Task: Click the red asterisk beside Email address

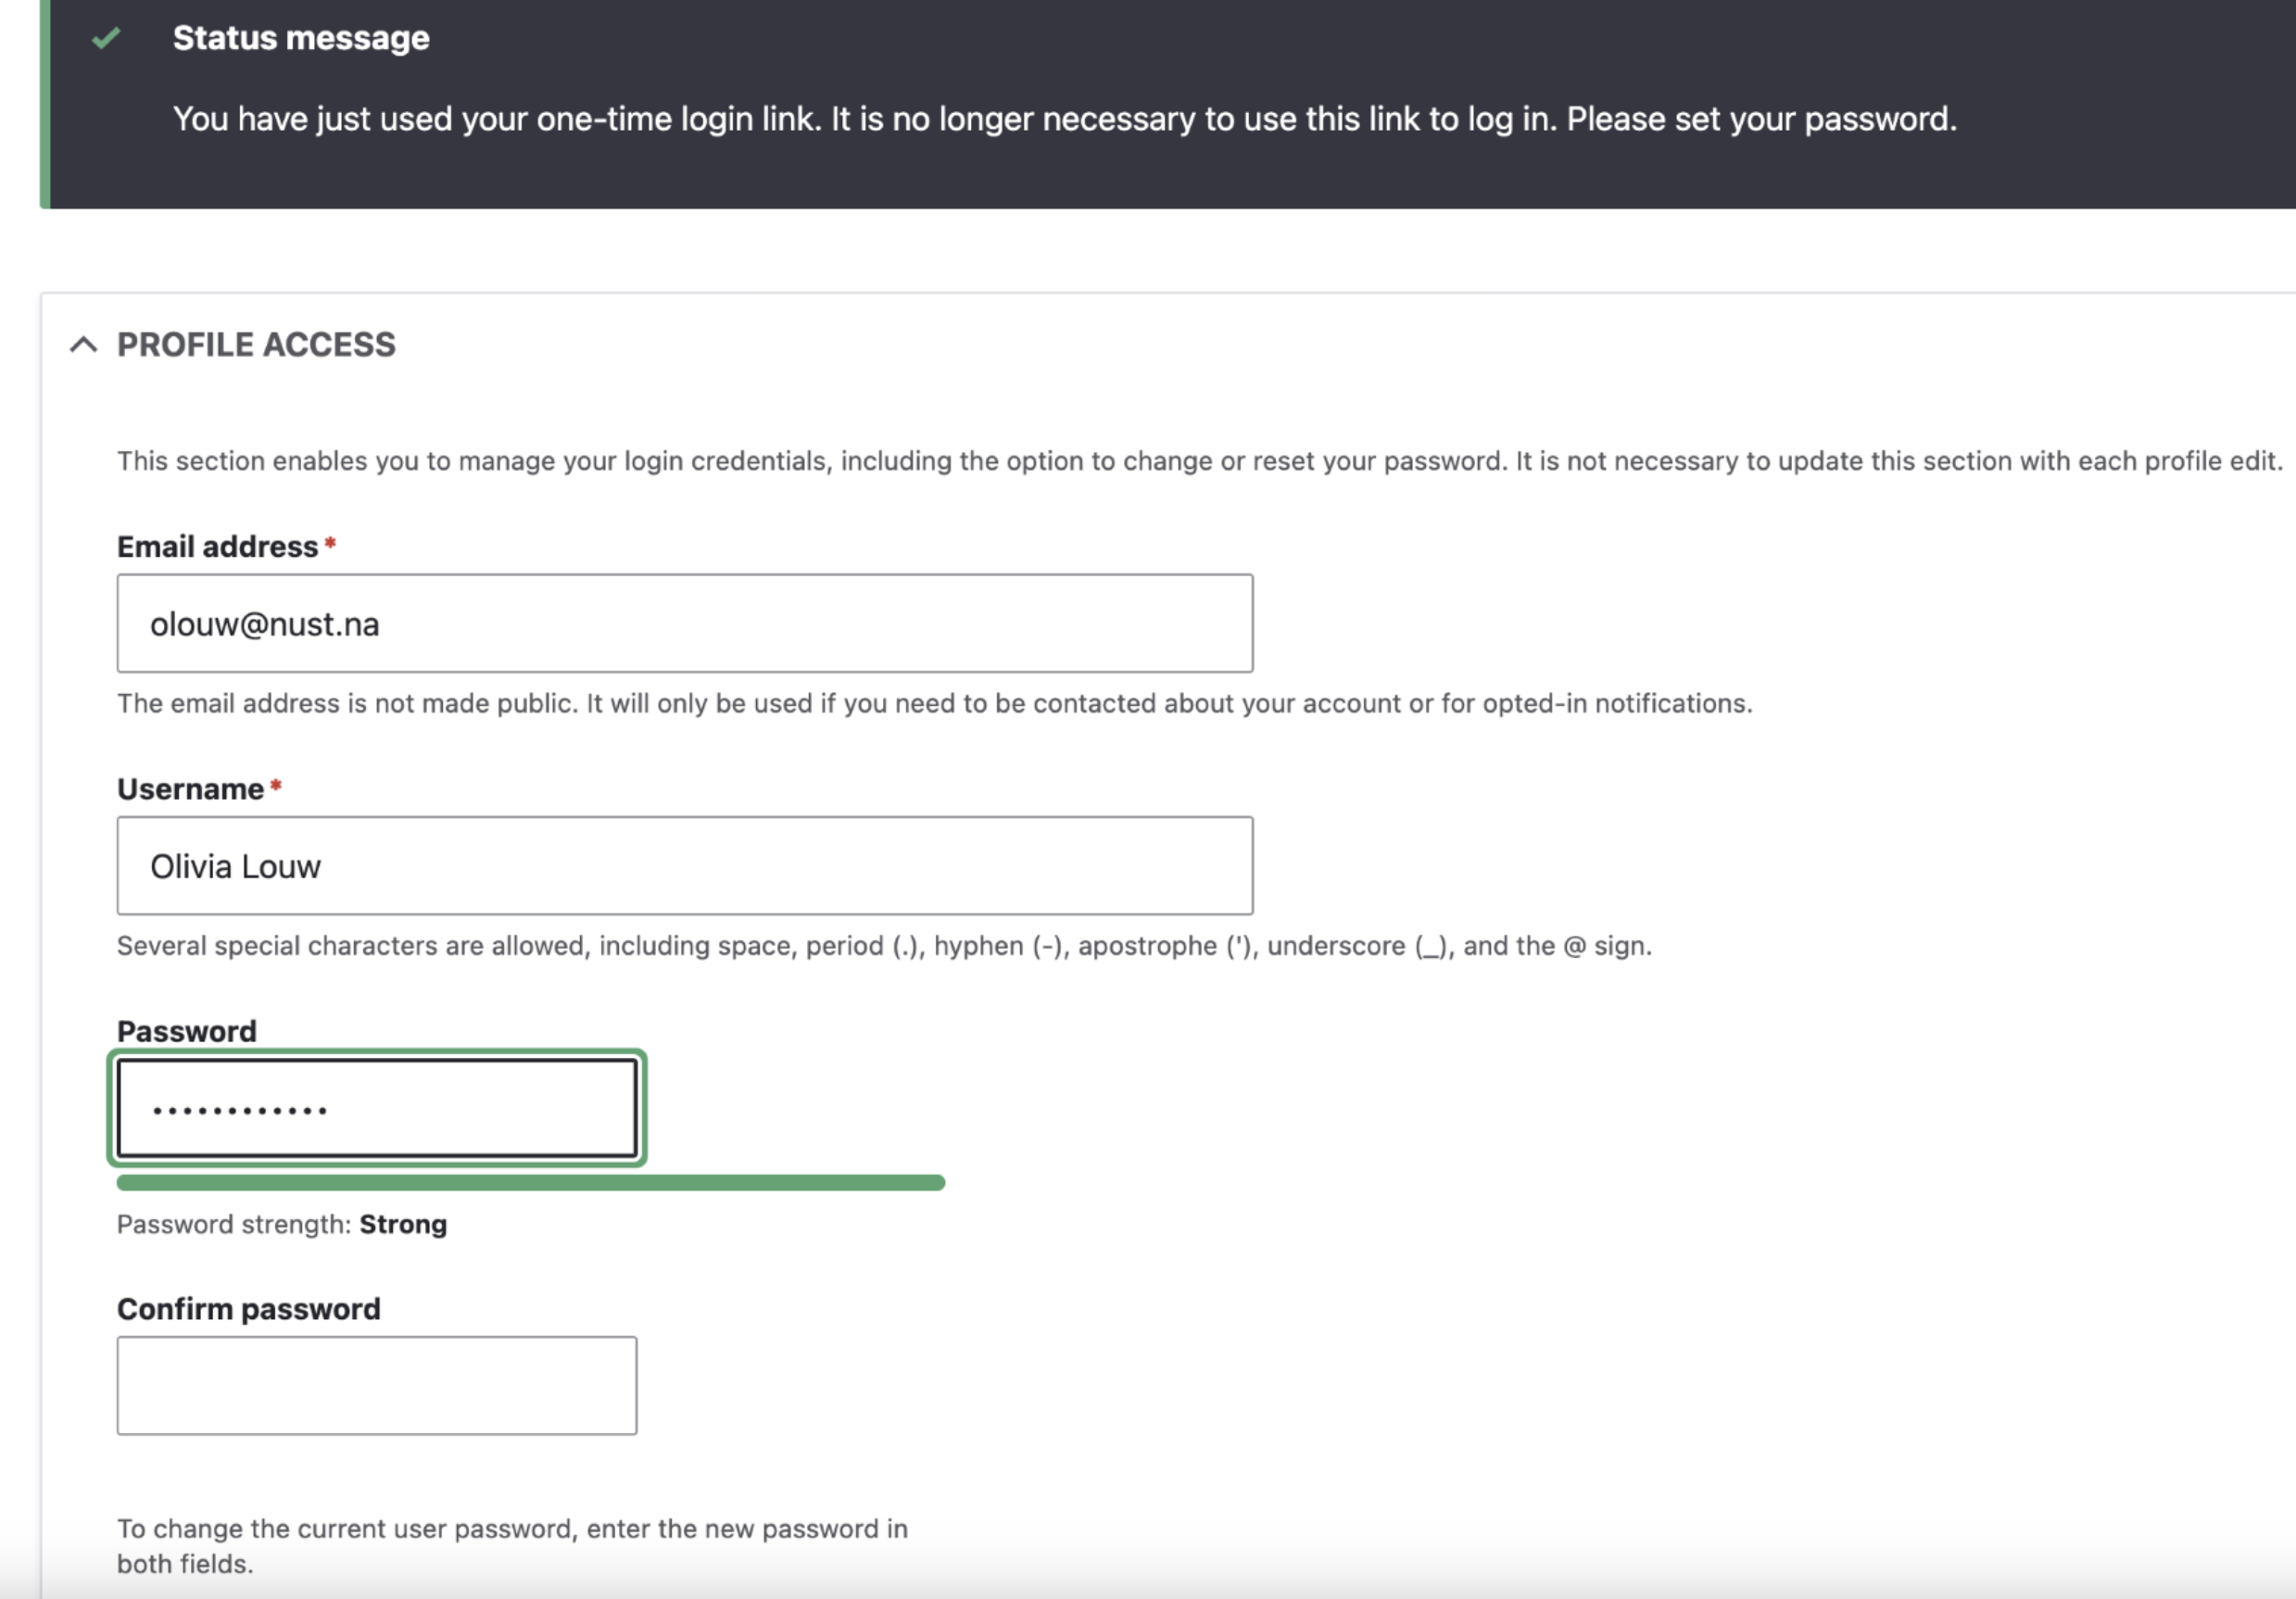Action: (330, 543)
